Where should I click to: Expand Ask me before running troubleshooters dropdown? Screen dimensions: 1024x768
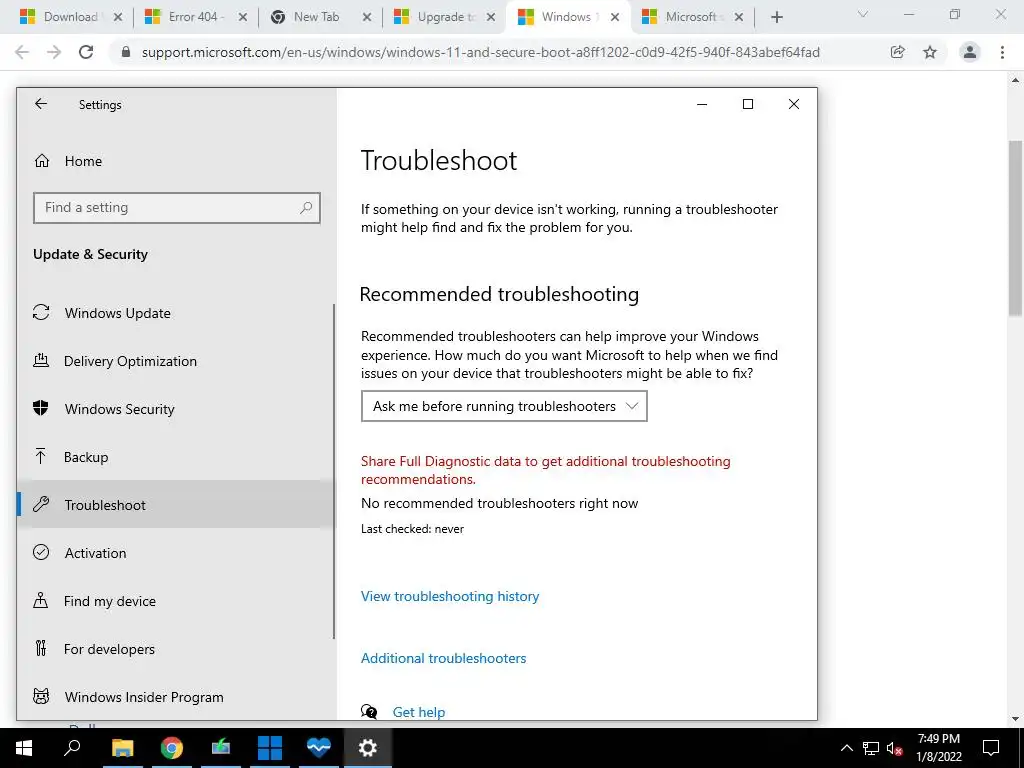click(504, 406)
